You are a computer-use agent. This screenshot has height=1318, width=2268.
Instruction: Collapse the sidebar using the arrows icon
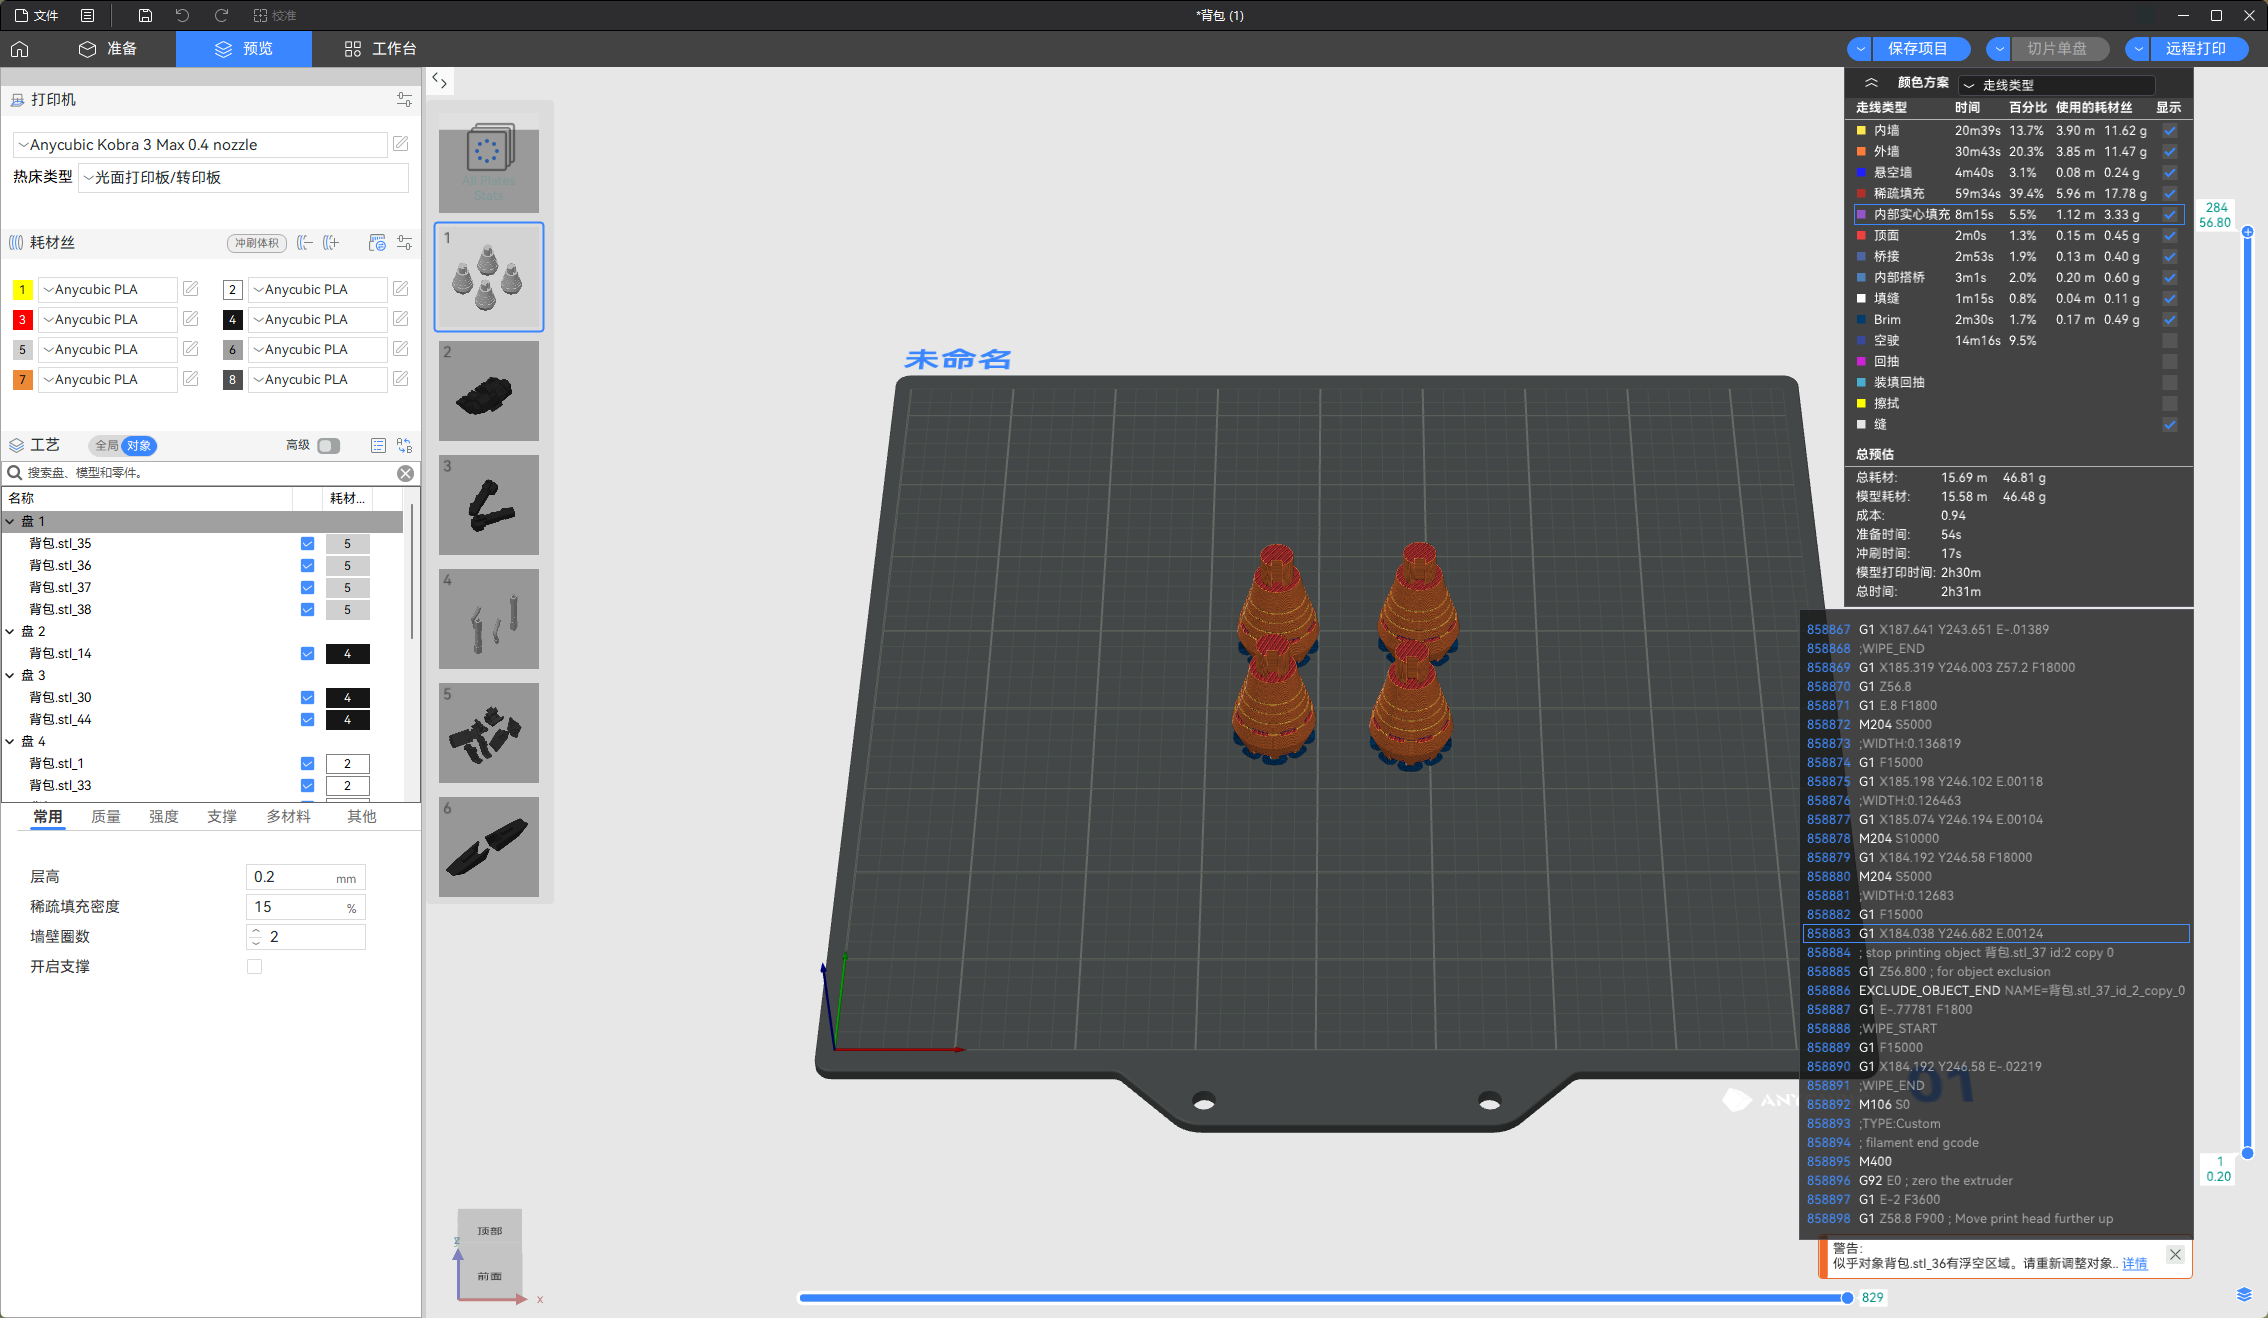point(440,80)
